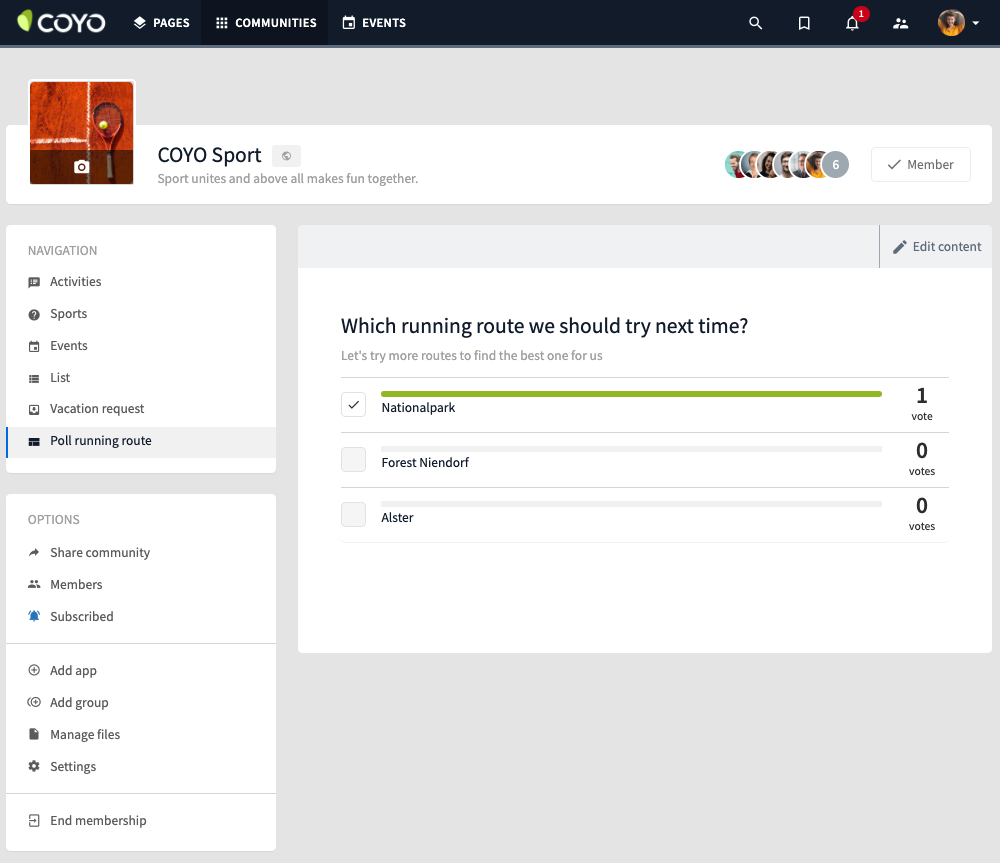Click the Settings gear icon
Screen dimensions: 1000x863
(x=34, y=765)
